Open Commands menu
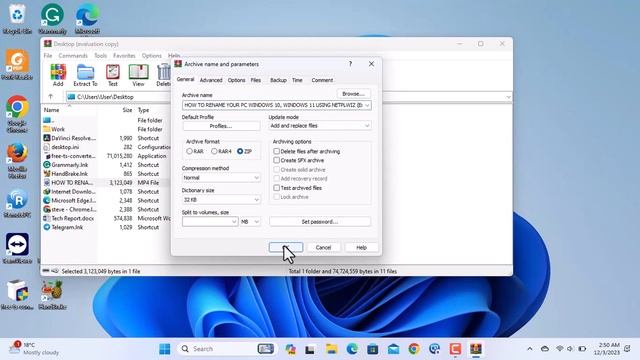Viewport: 640px width, 360px height. click(73, 56)
